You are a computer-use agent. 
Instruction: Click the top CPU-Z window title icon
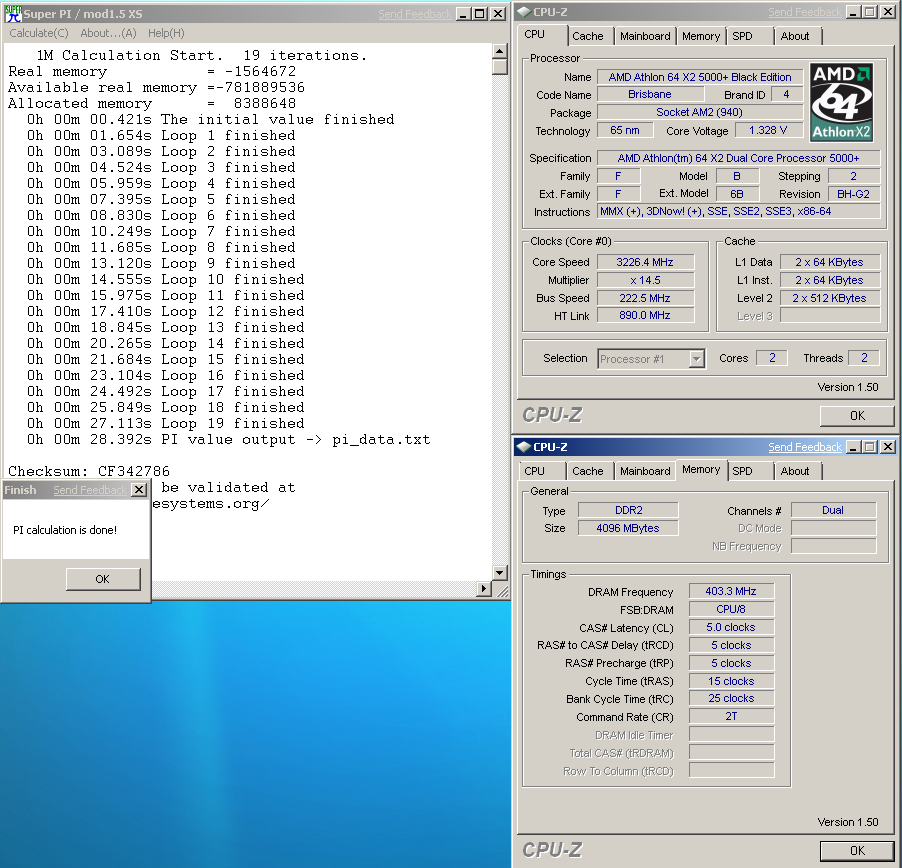click(524, 12)
